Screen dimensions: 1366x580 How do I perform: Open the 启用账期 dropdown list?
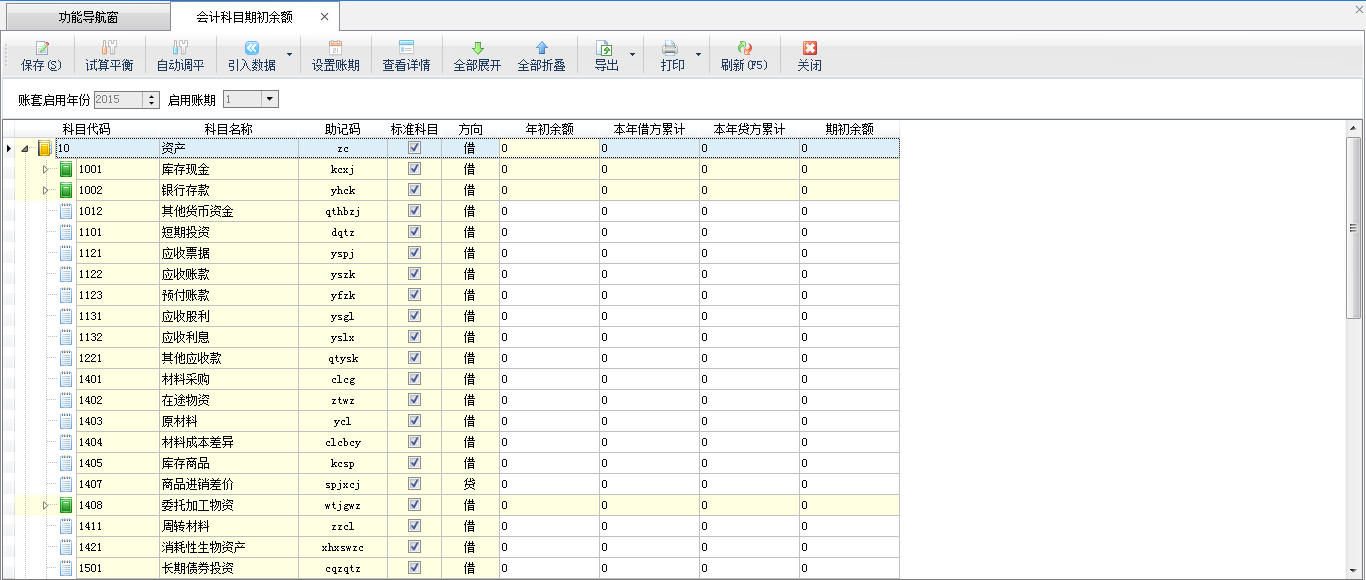coord(269,99)
